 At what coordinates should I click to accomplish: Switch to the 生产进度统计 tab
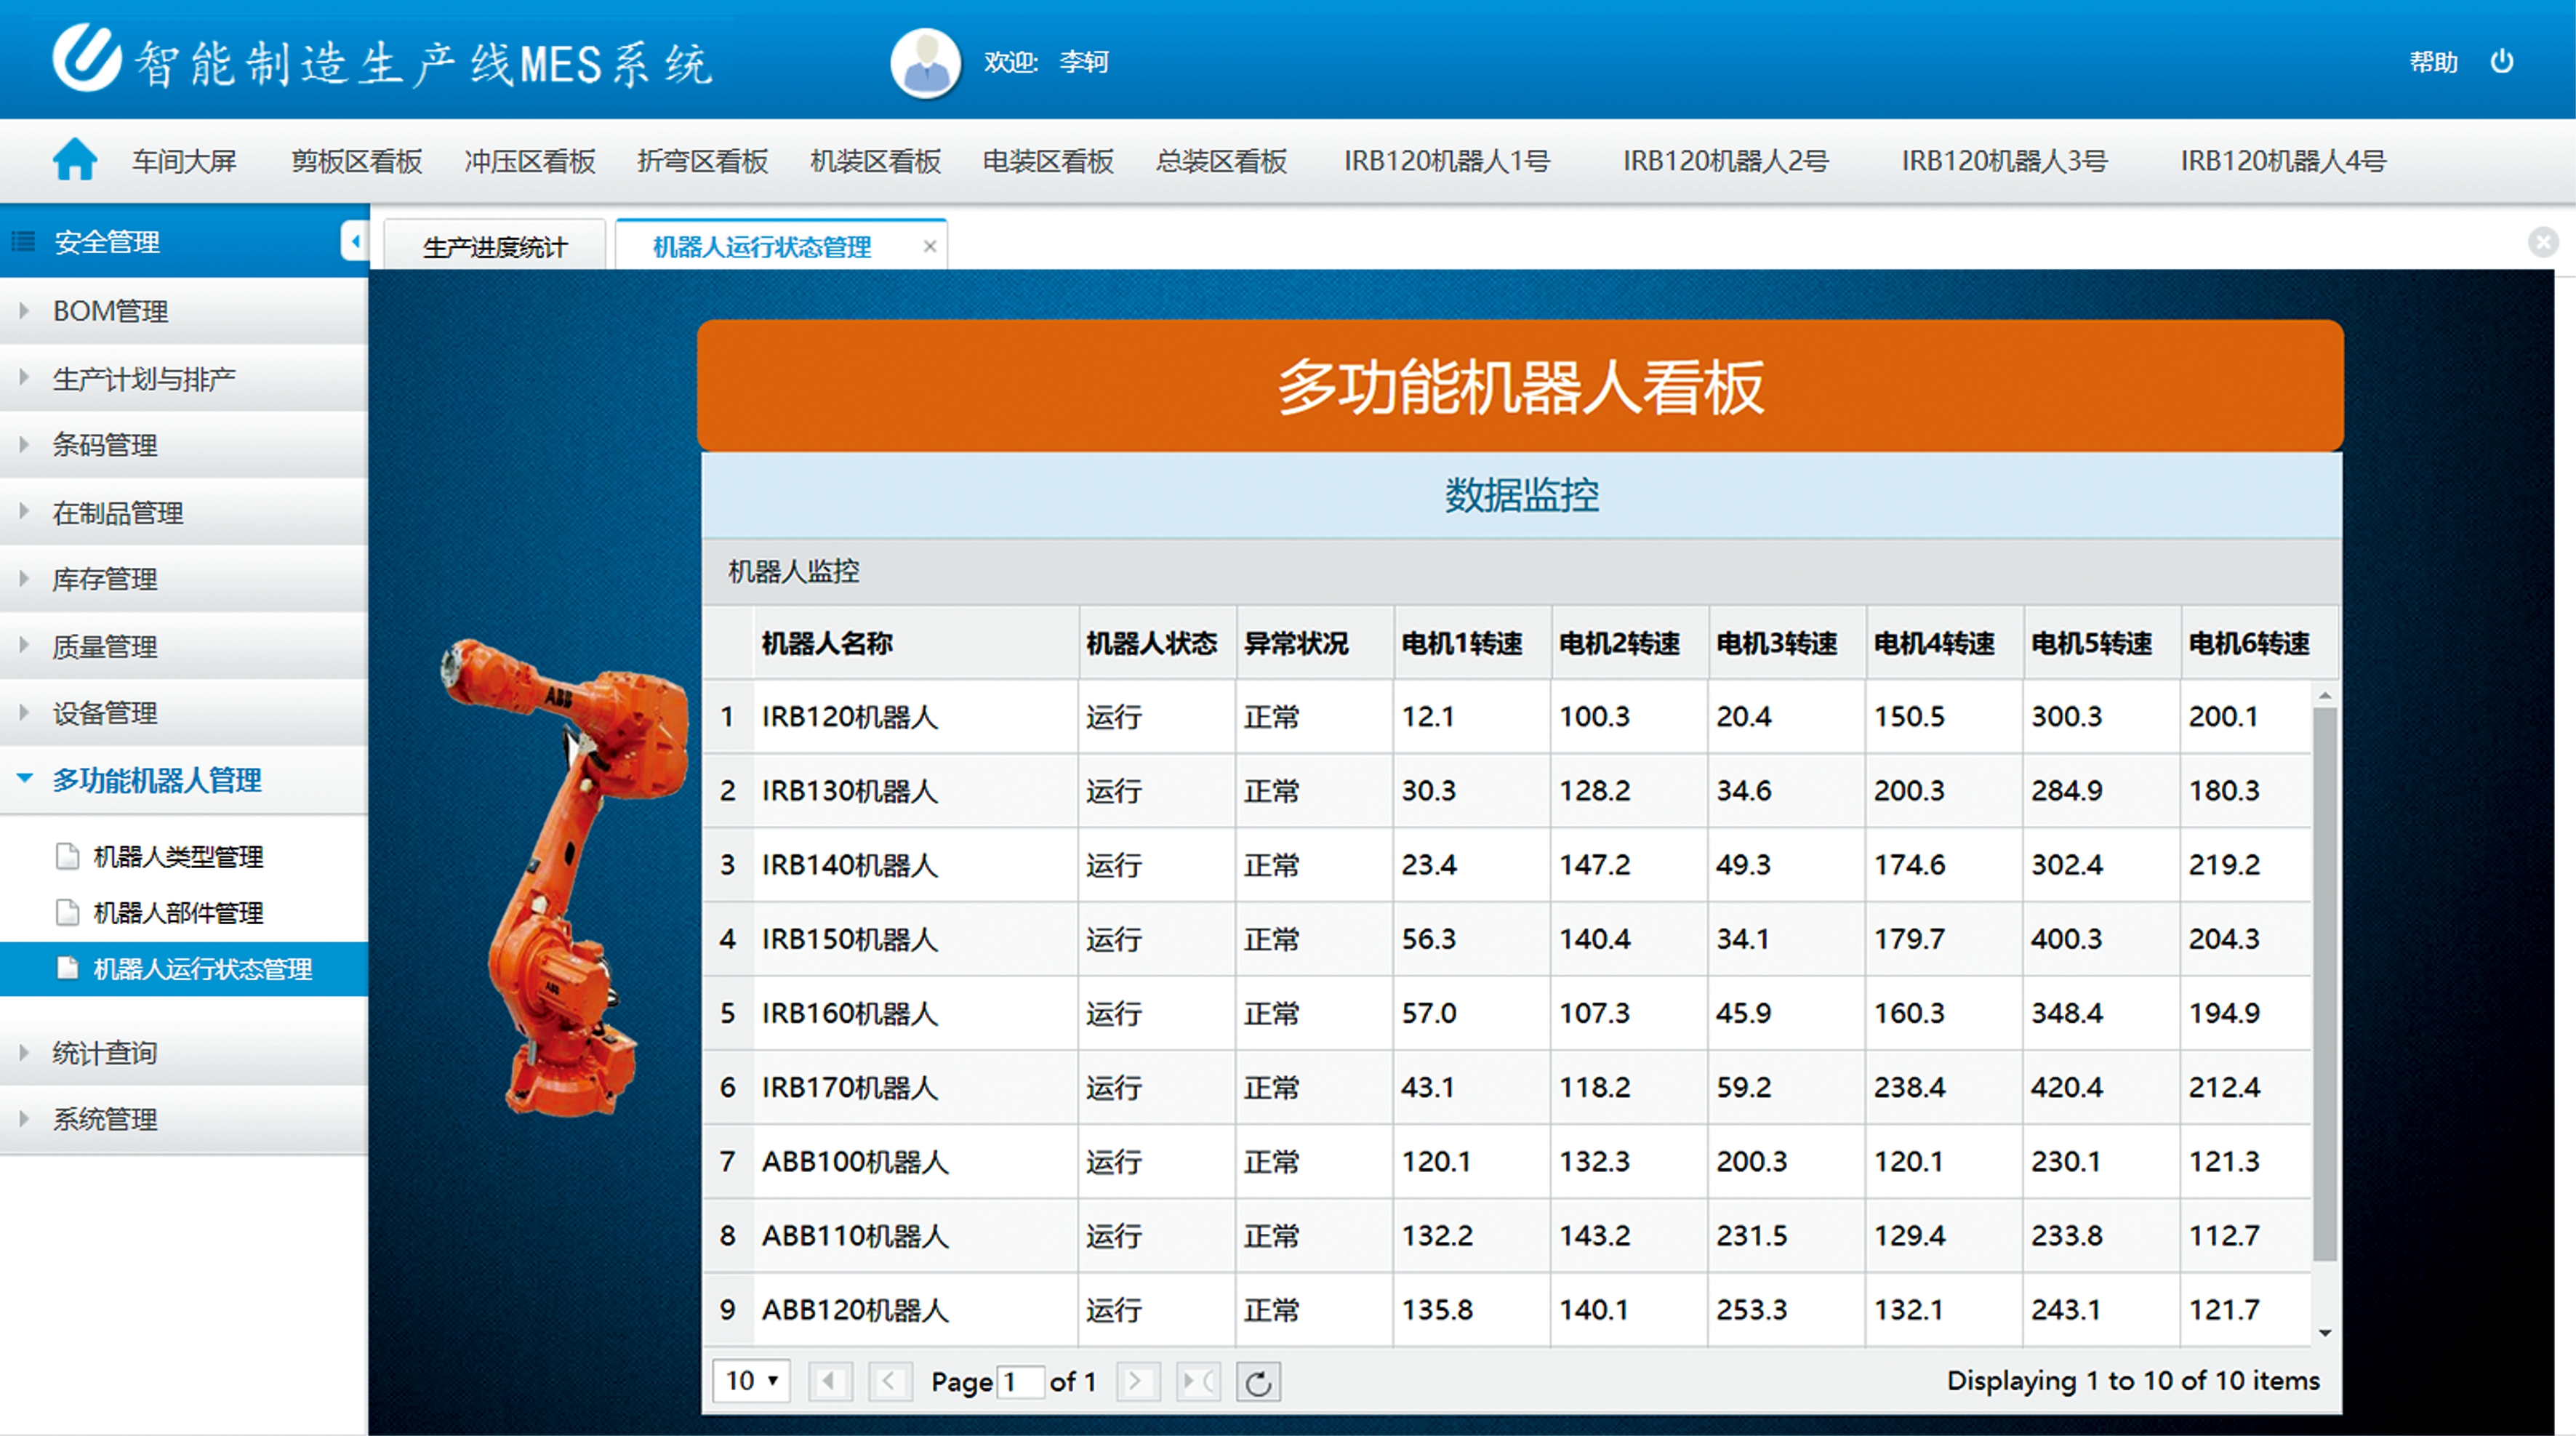(495, 246)
